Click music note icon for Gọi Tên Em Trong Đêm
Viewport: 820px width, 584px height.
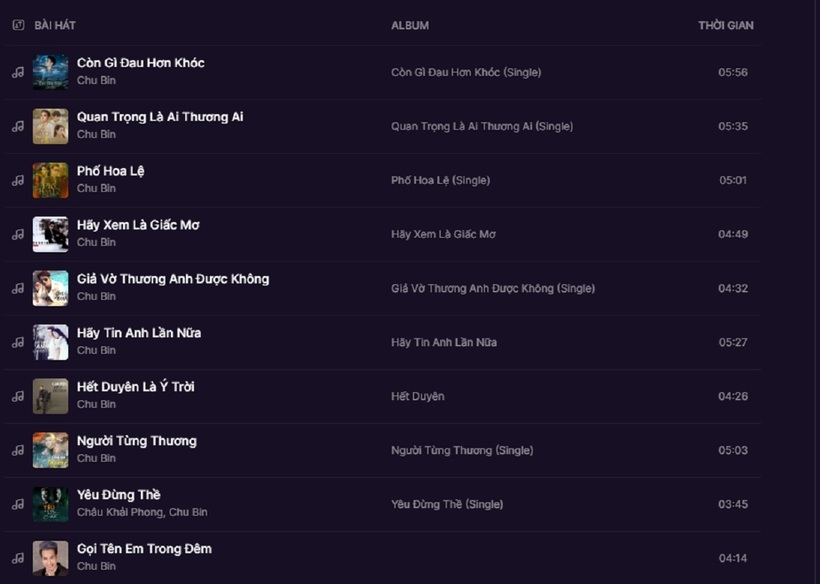pyautogui.click(x=18, y=558)
